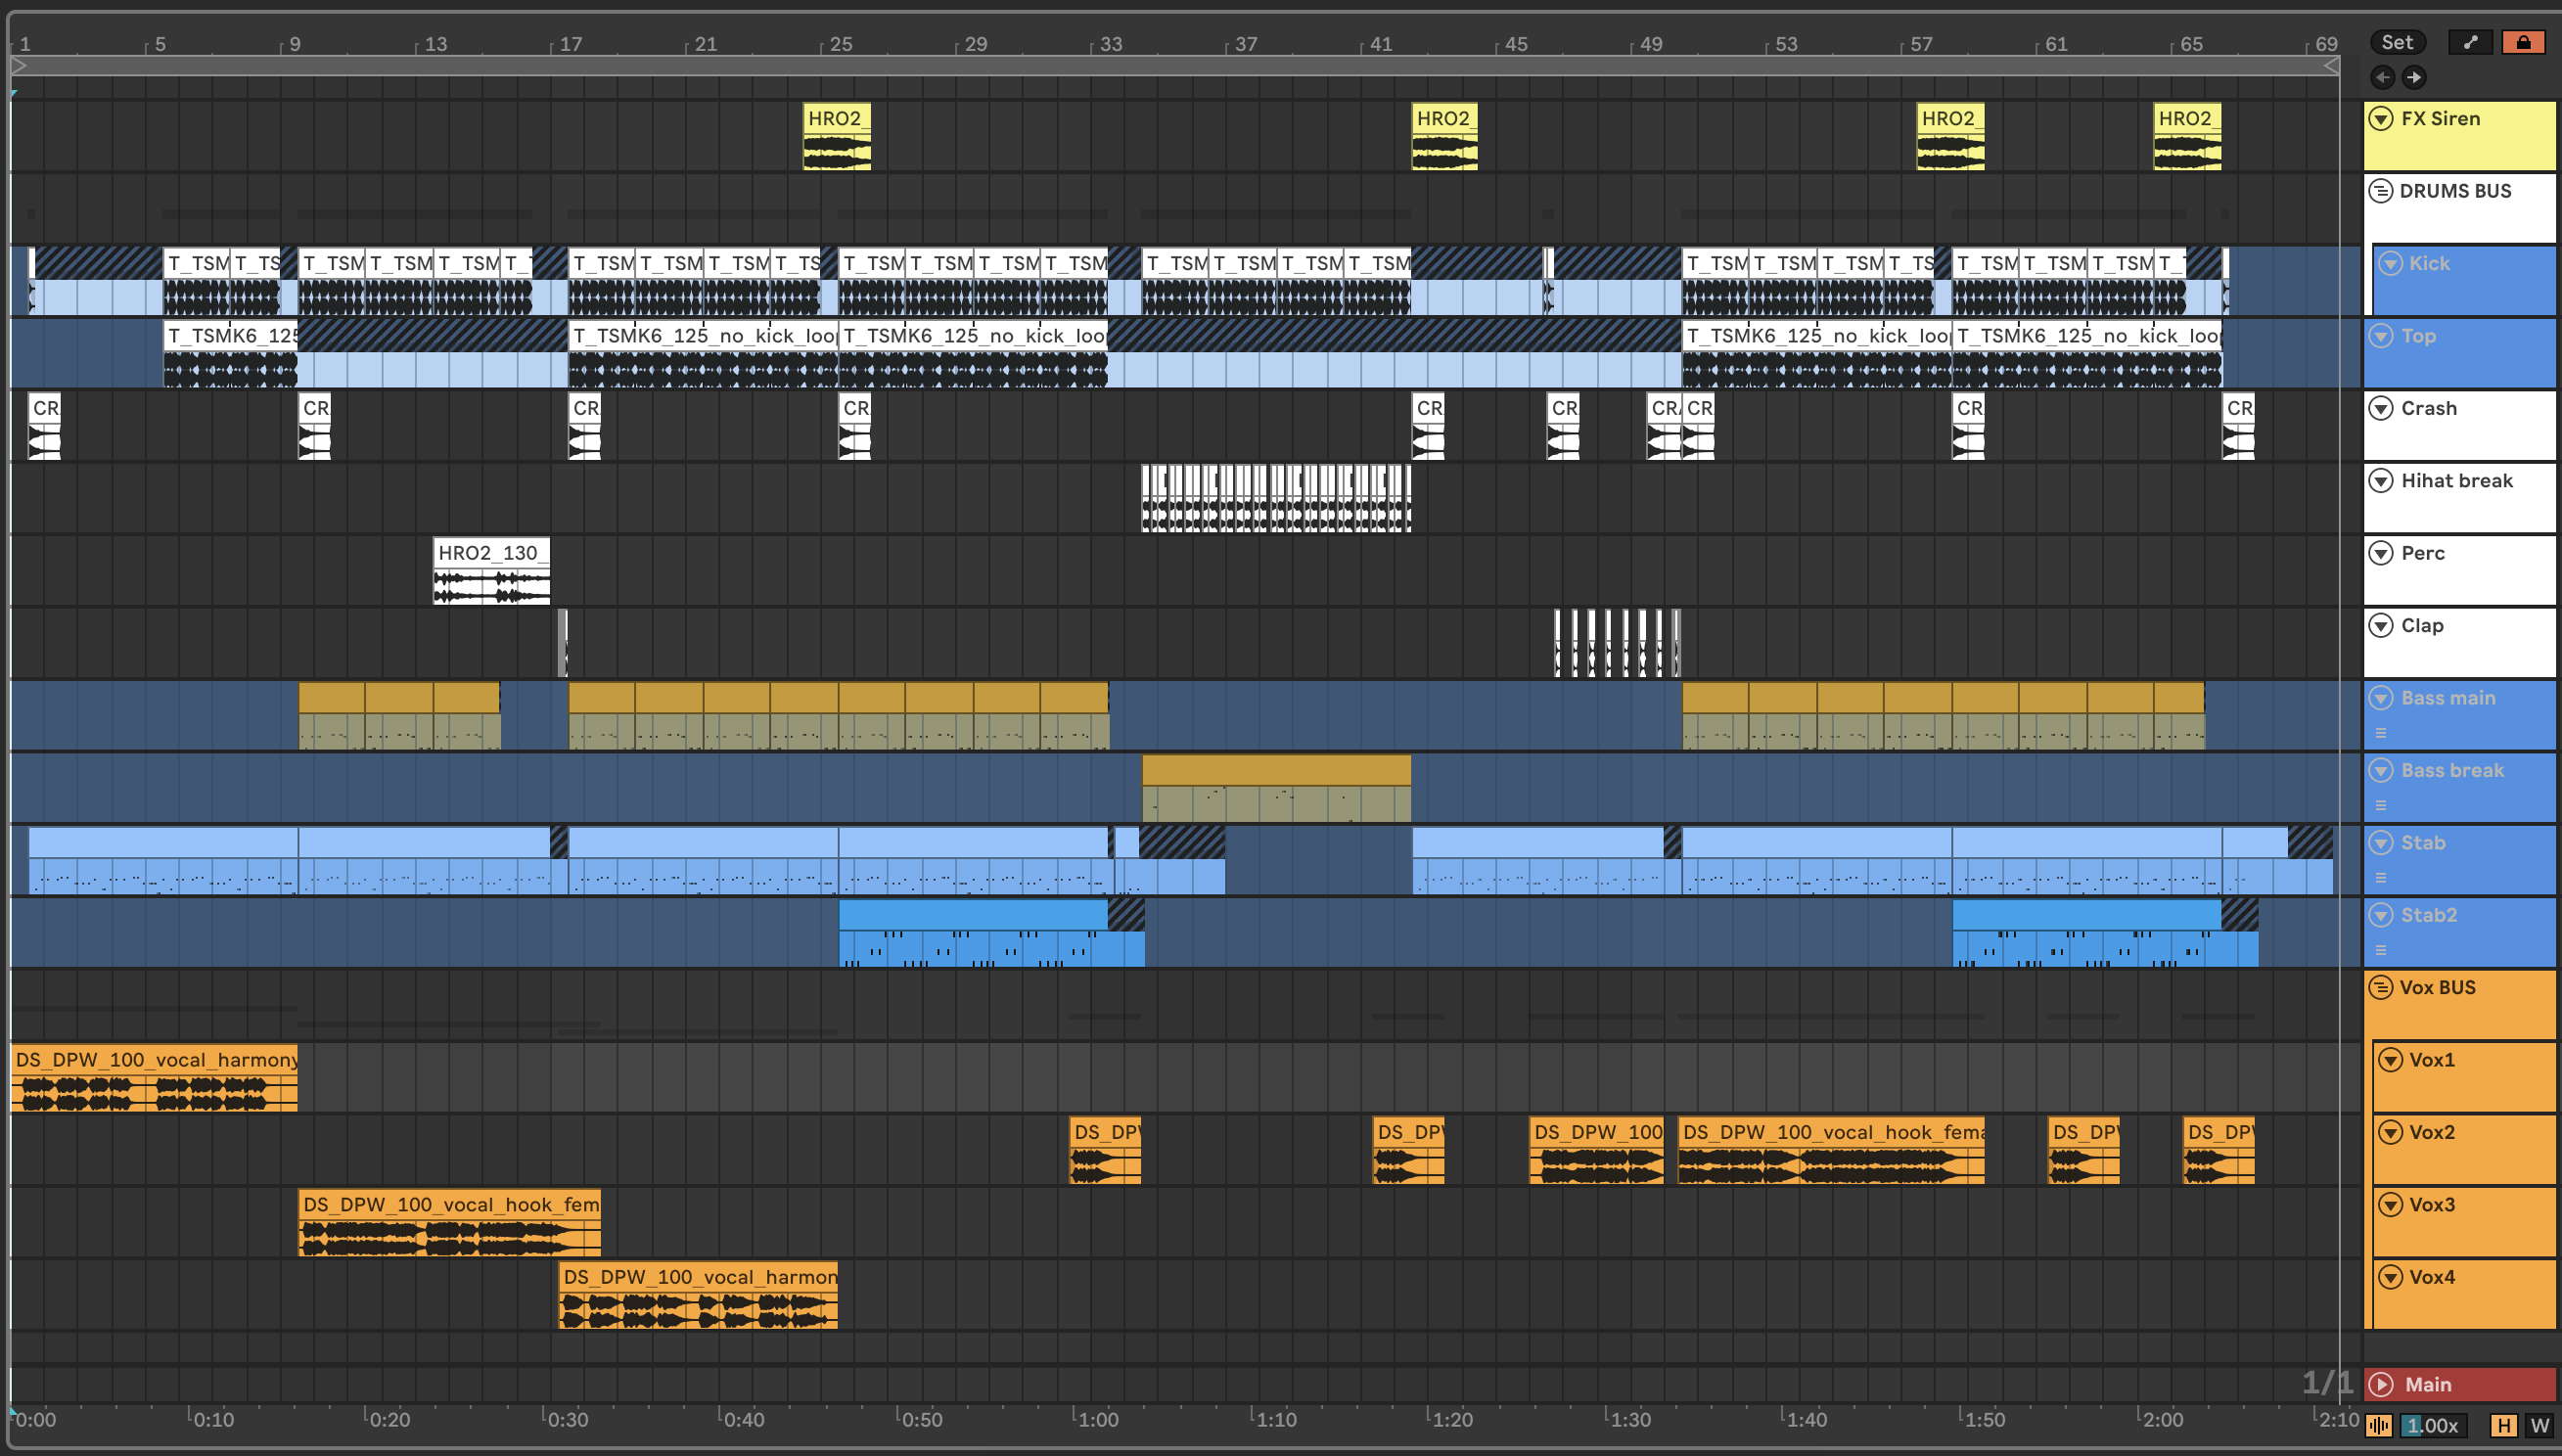Toggle the H optimize height button
Screen dimensions: 2562x1456
[2504, 1425]
